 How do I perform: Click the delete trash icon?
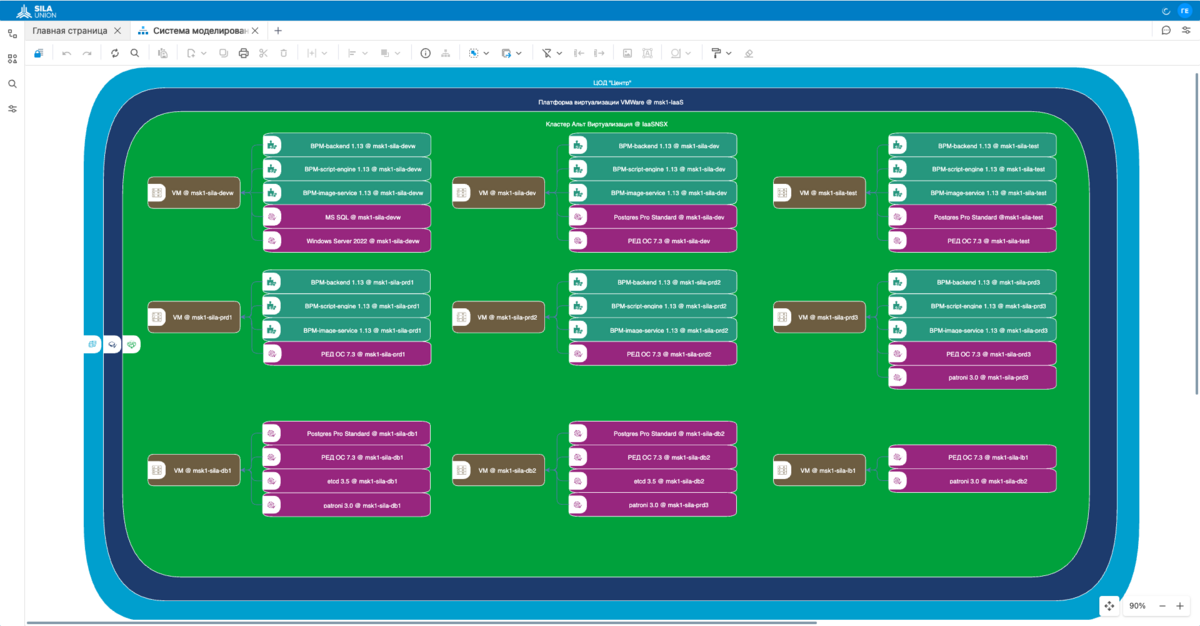(284, 53)
